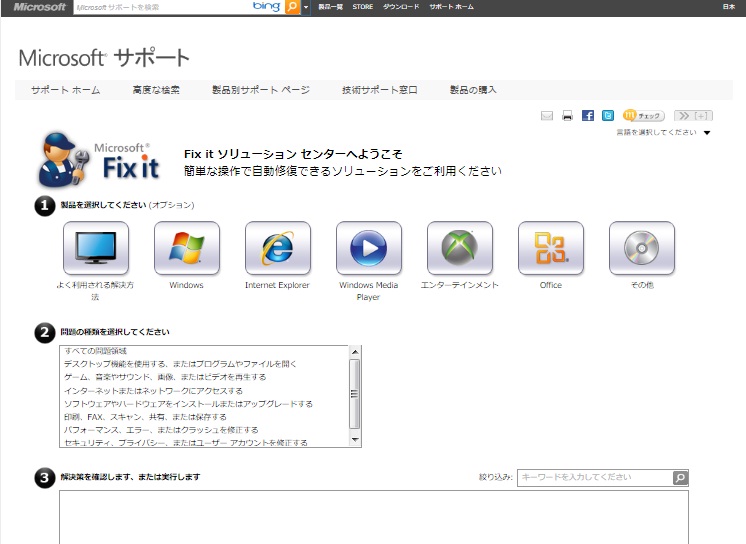Click the Windows label under icon
The width and height of the screenshot is (746, 544).
click(186, 285)
